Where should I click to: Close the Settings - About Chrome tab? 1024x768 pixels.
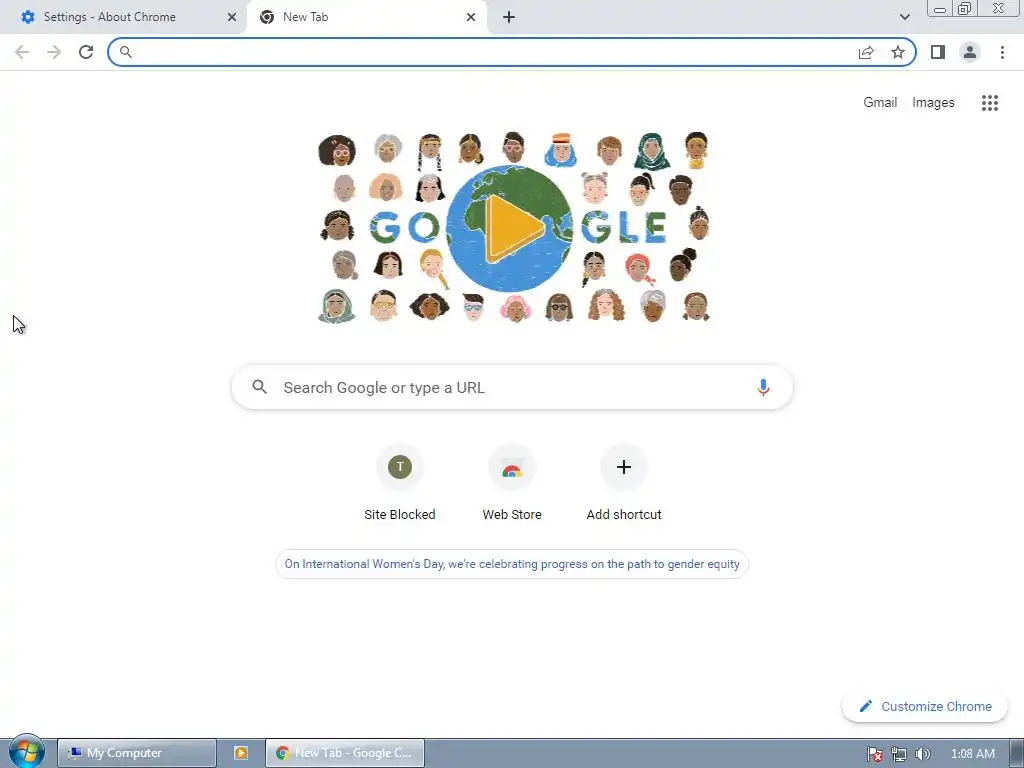(232, 17)
